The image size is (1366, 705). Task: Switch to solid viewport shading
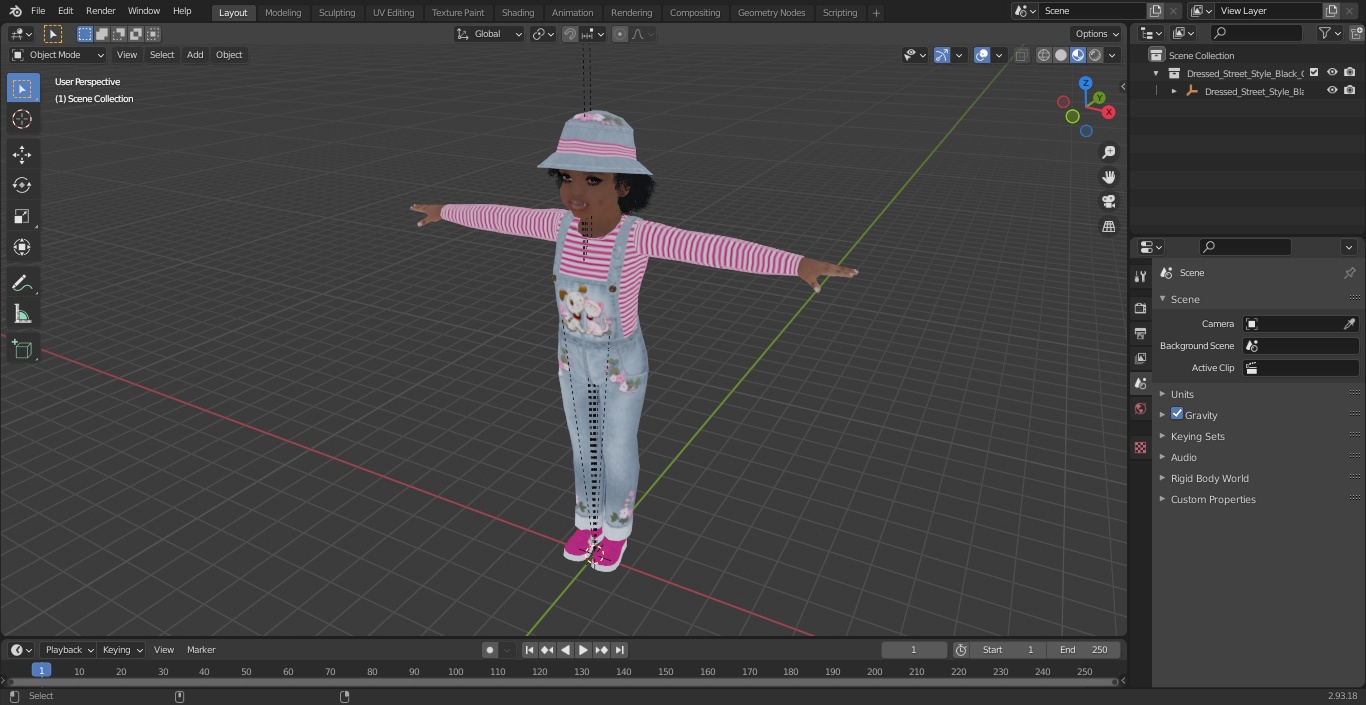(1061, 55)
